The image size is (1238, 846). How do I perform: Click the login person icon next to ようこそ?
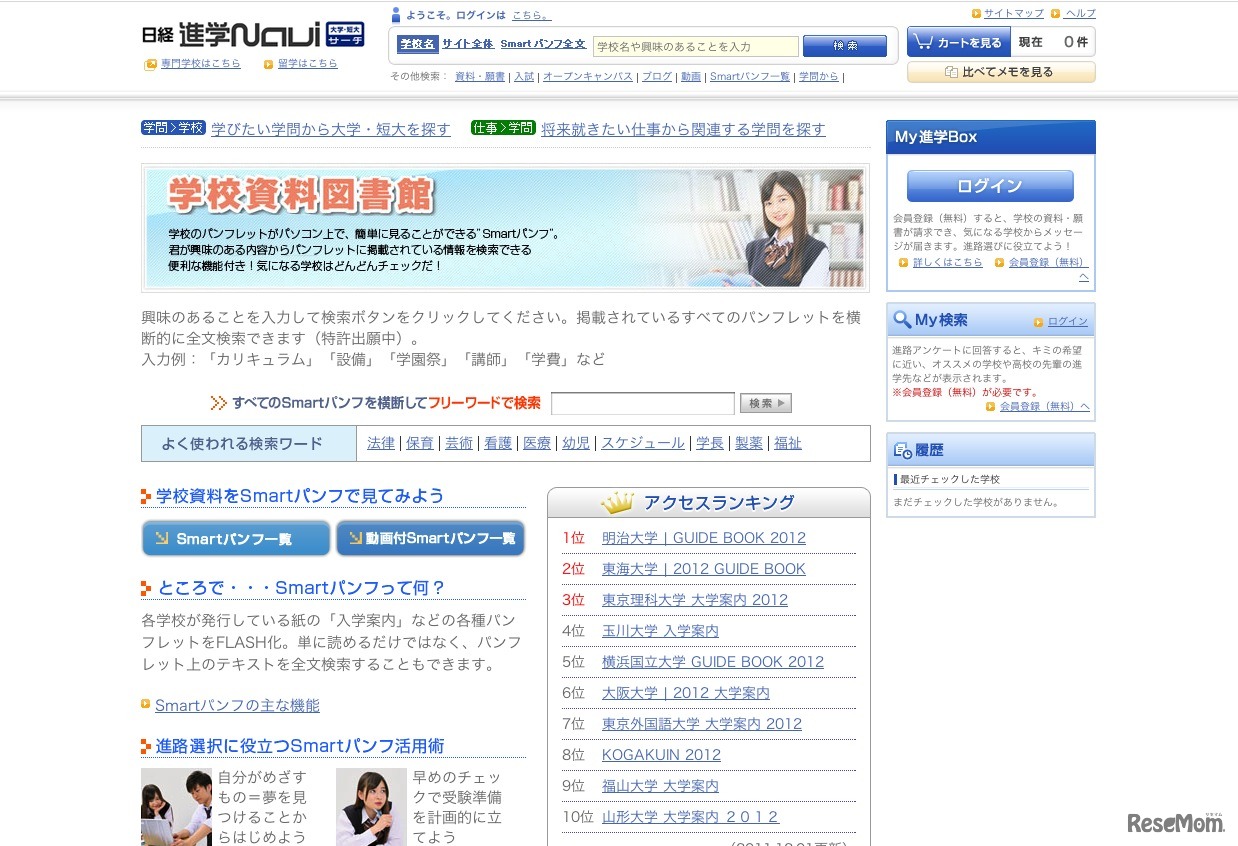click(x=395, y=14)
